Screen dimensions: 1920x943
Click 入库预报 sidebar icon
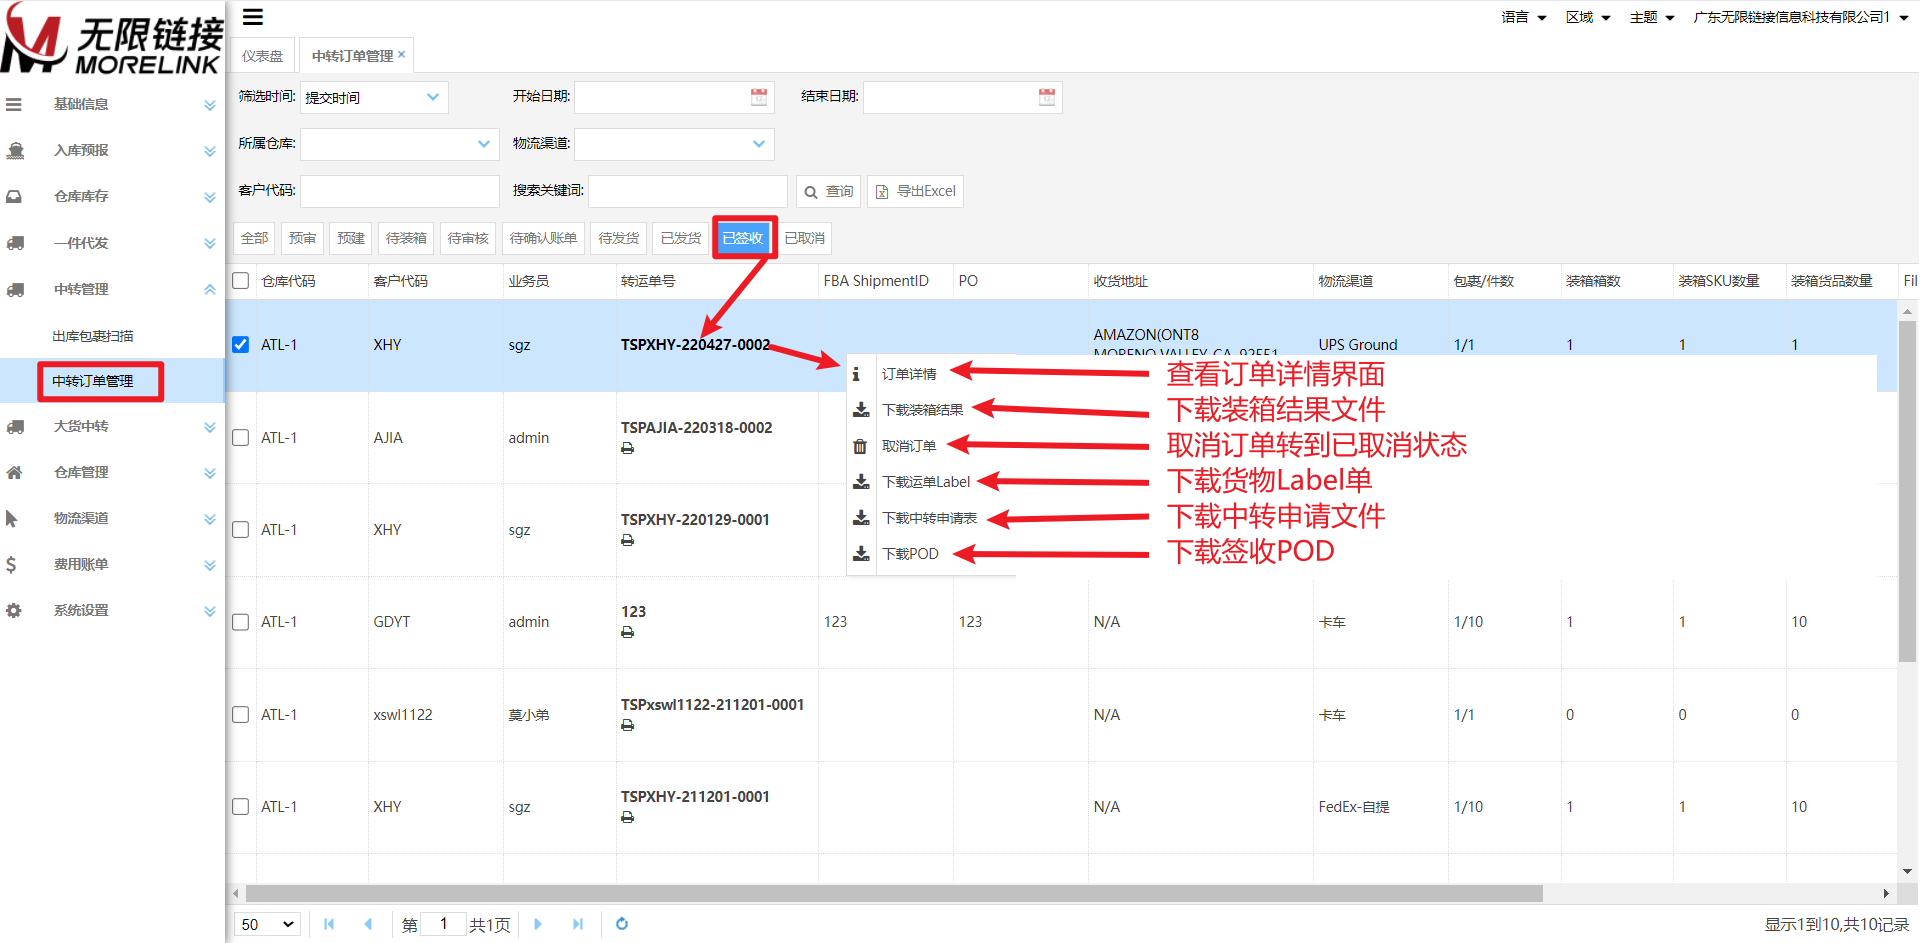(15, 150)
